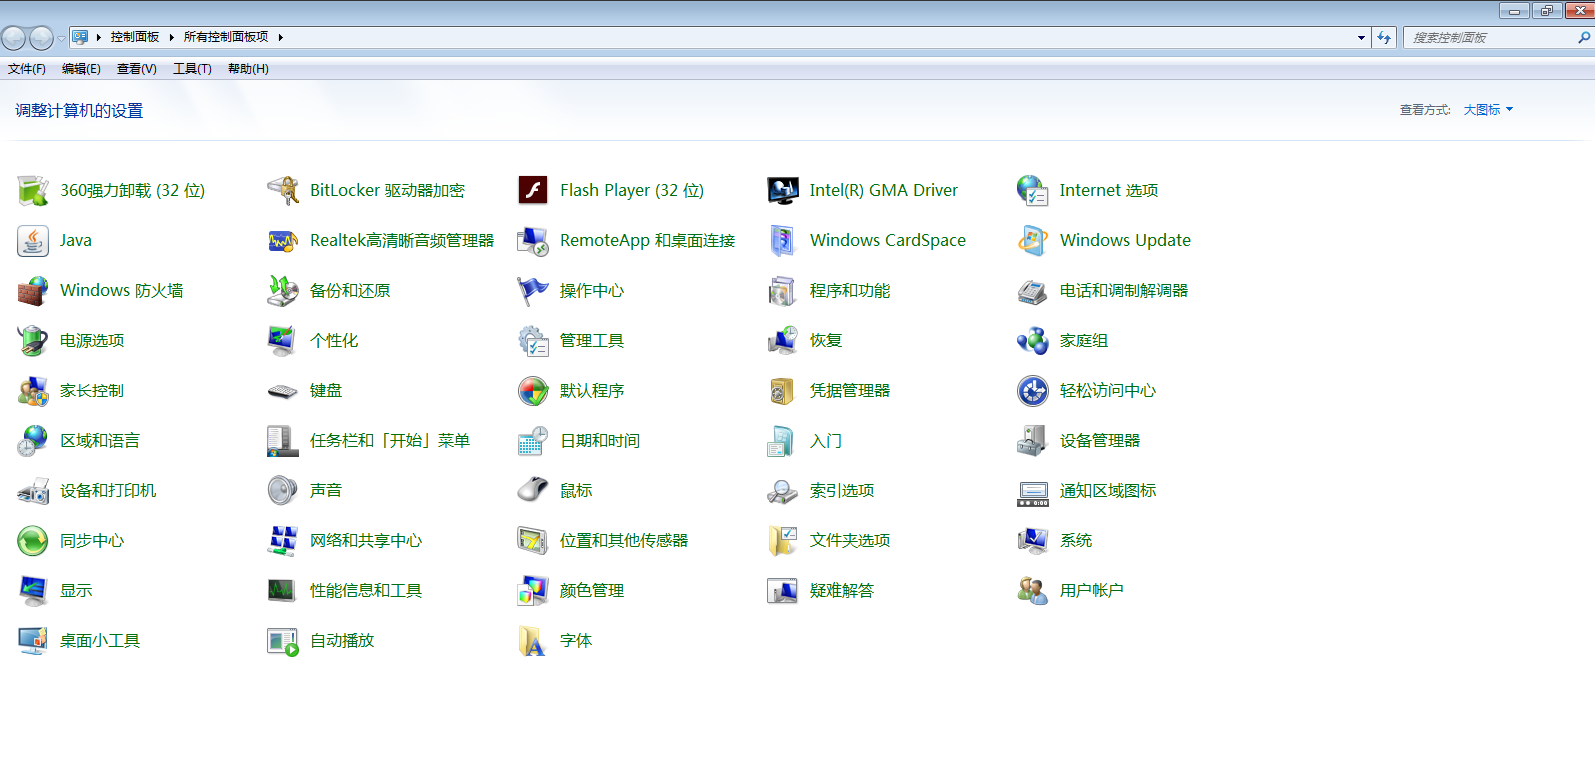Open the 网络和共享中心 link
1595x775 pixels.
point(366,540)
